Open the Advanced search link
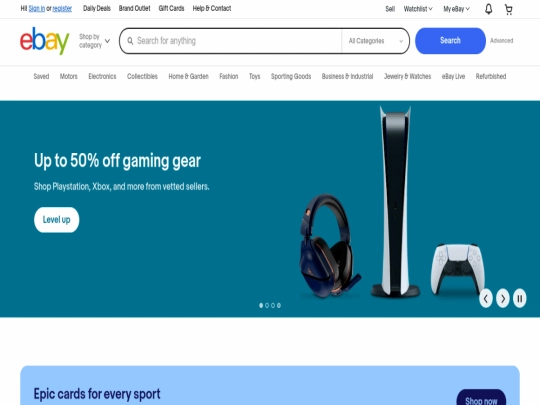 pos(502,41)
